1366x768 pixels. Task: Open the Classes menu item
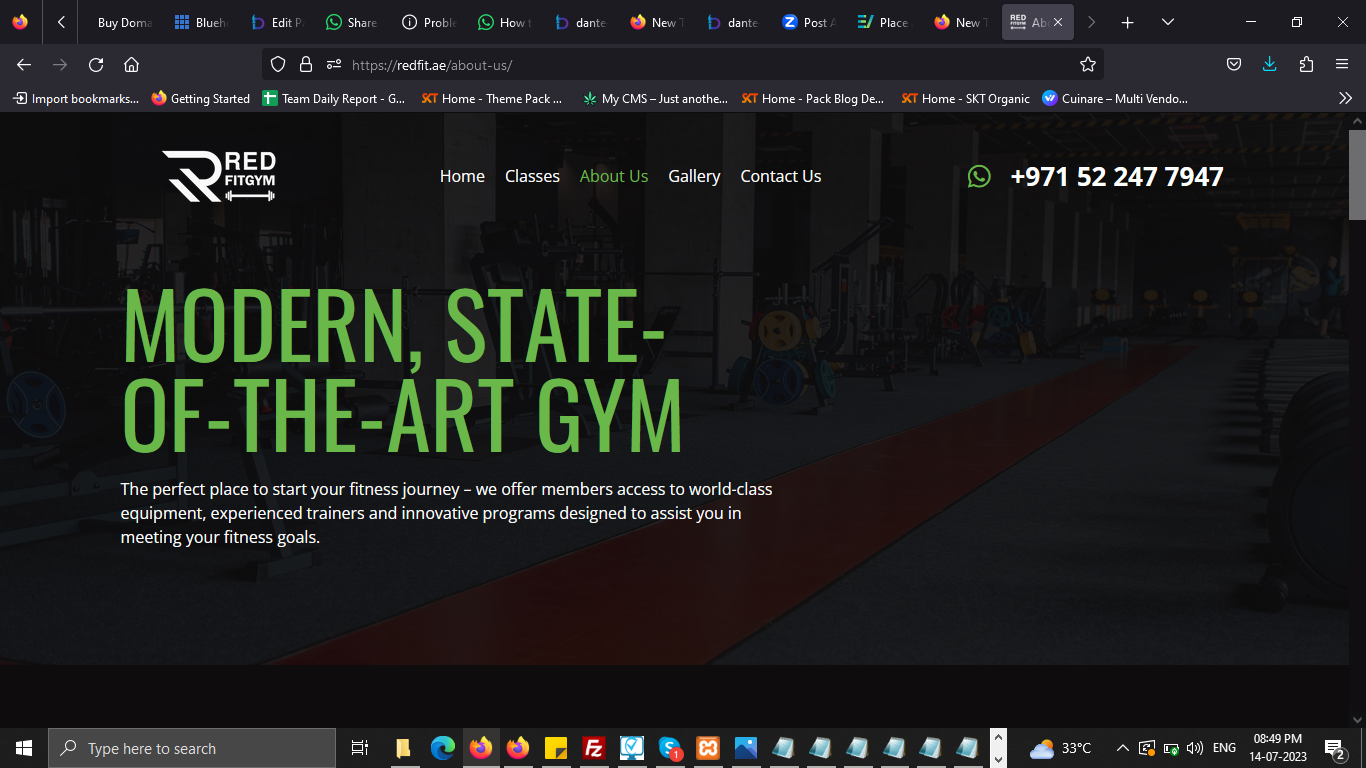click(532, 176)
